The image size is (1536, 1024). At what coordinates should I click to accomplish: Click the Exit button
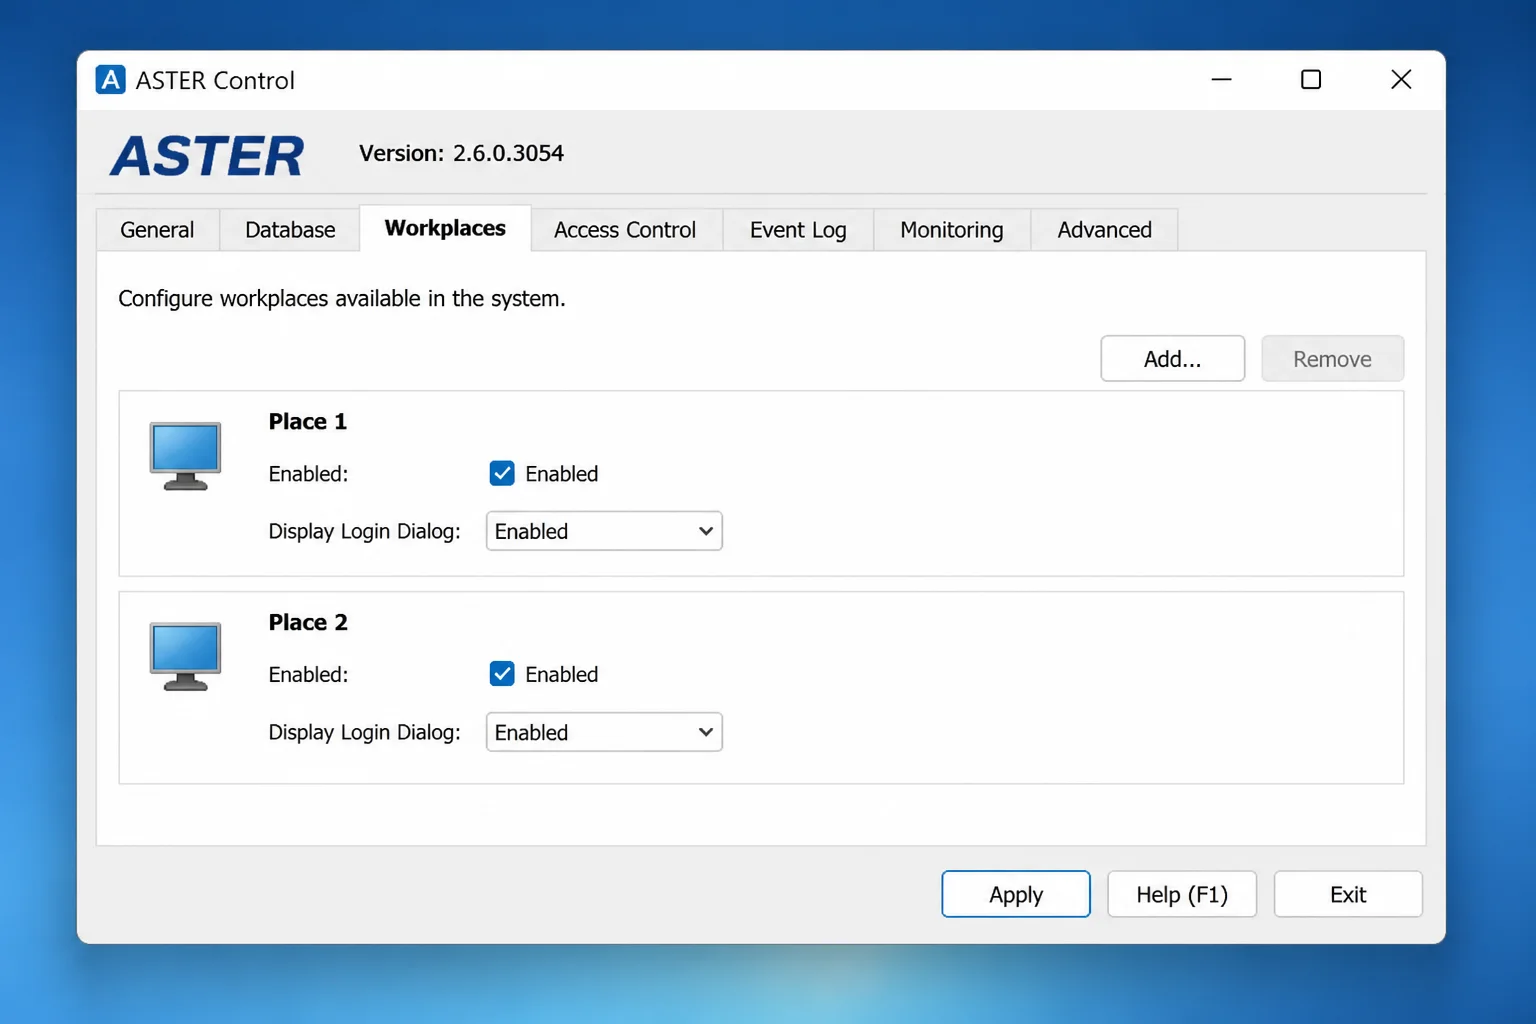point(1348,894)
